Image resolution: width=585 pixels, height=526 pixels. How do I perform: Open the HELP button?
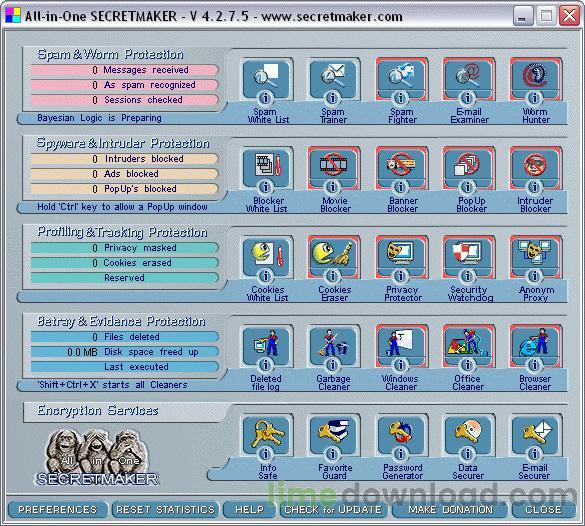tap(249, 510)
